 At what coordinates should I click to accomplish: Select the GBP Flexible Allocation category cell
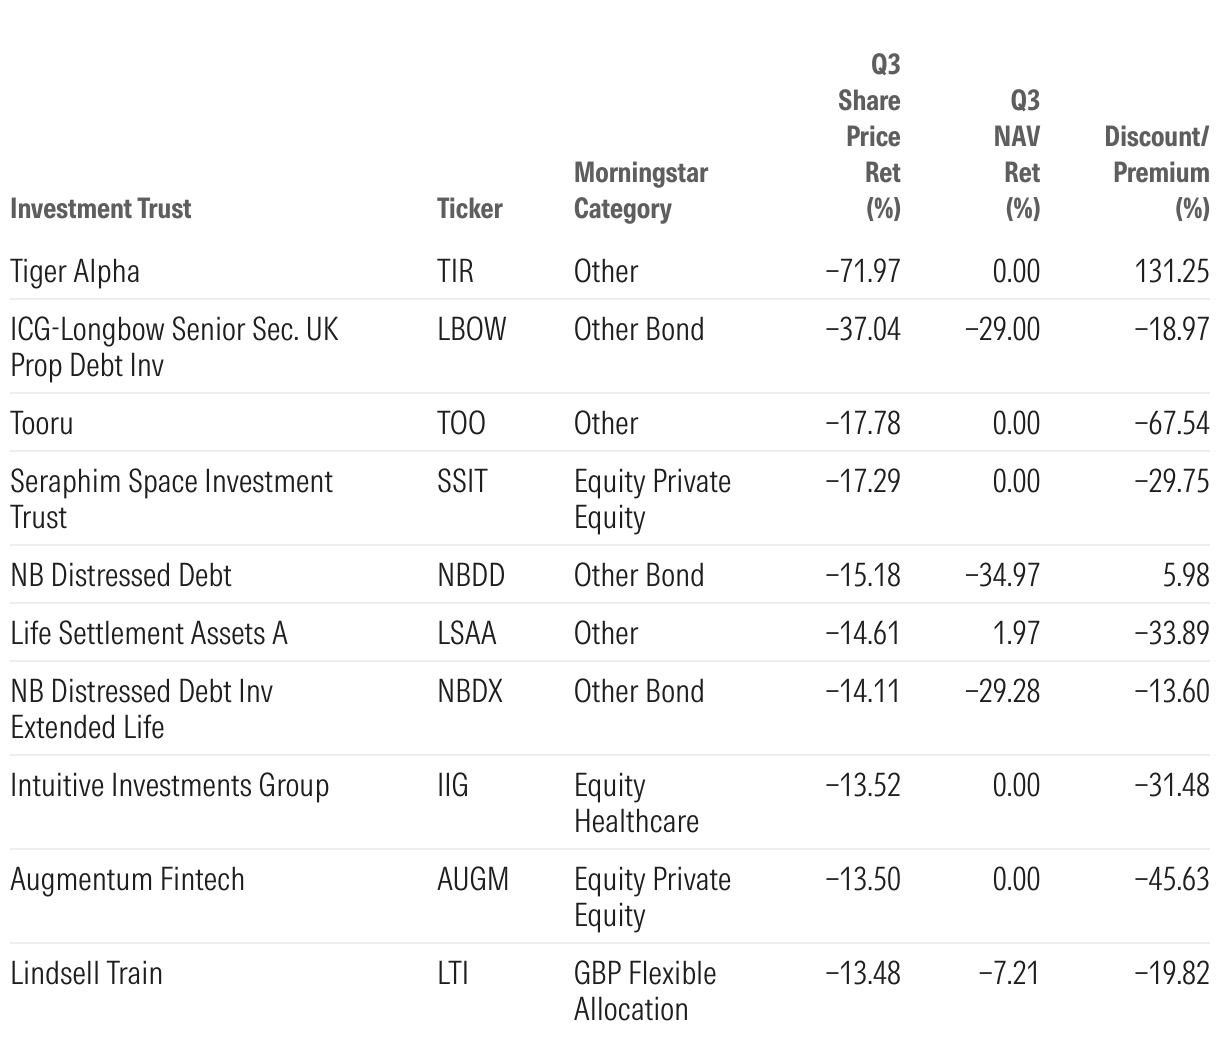(x=645, y=991)
